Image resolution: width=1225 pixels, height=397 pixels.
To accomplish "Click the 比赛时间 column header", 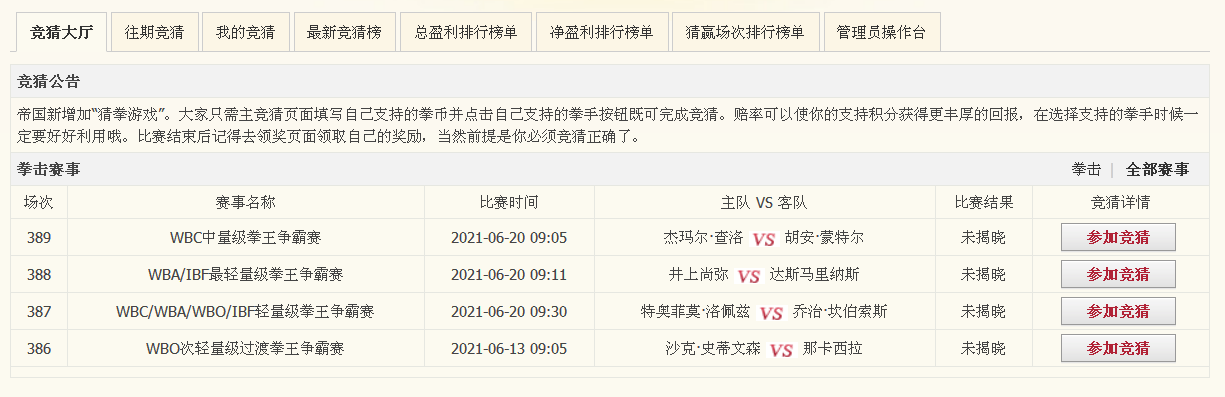I will pos(509,202).
